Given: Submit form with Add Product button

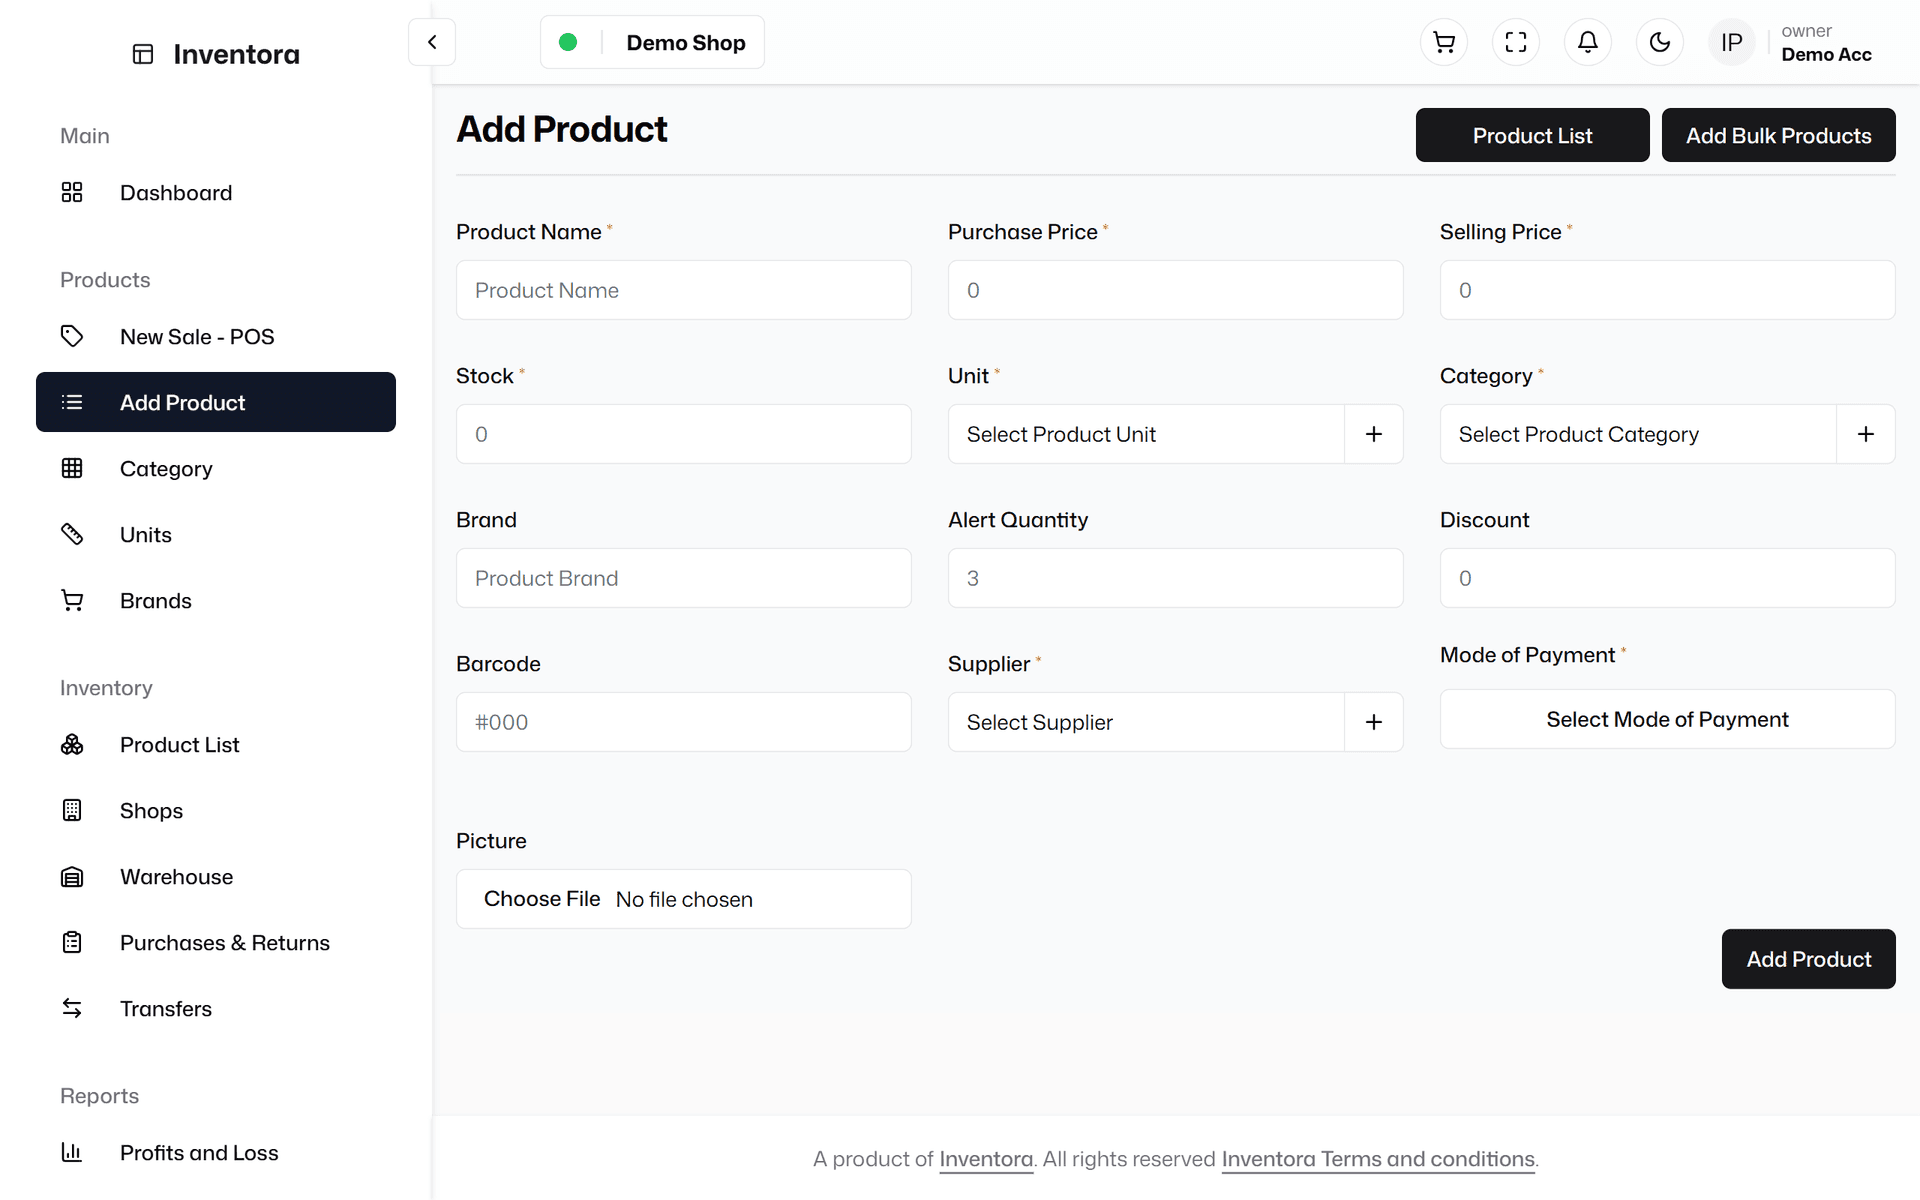Looking at the screenshot, I should click(x=1808, y=959).
